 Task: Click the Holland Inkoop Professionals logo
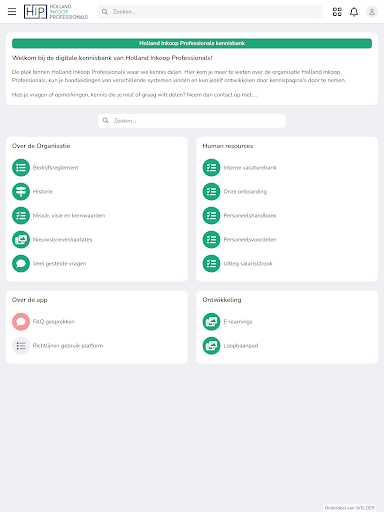coord(56,12)
